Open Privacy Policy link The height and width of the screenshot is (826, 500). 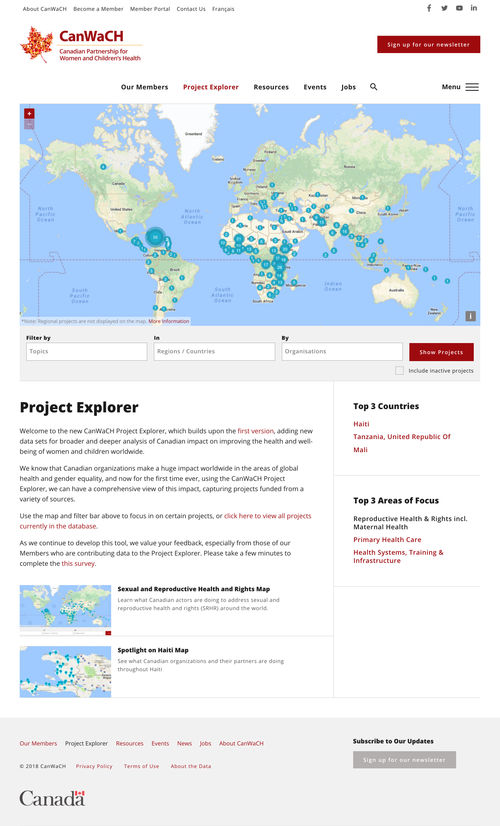(94, 766)
